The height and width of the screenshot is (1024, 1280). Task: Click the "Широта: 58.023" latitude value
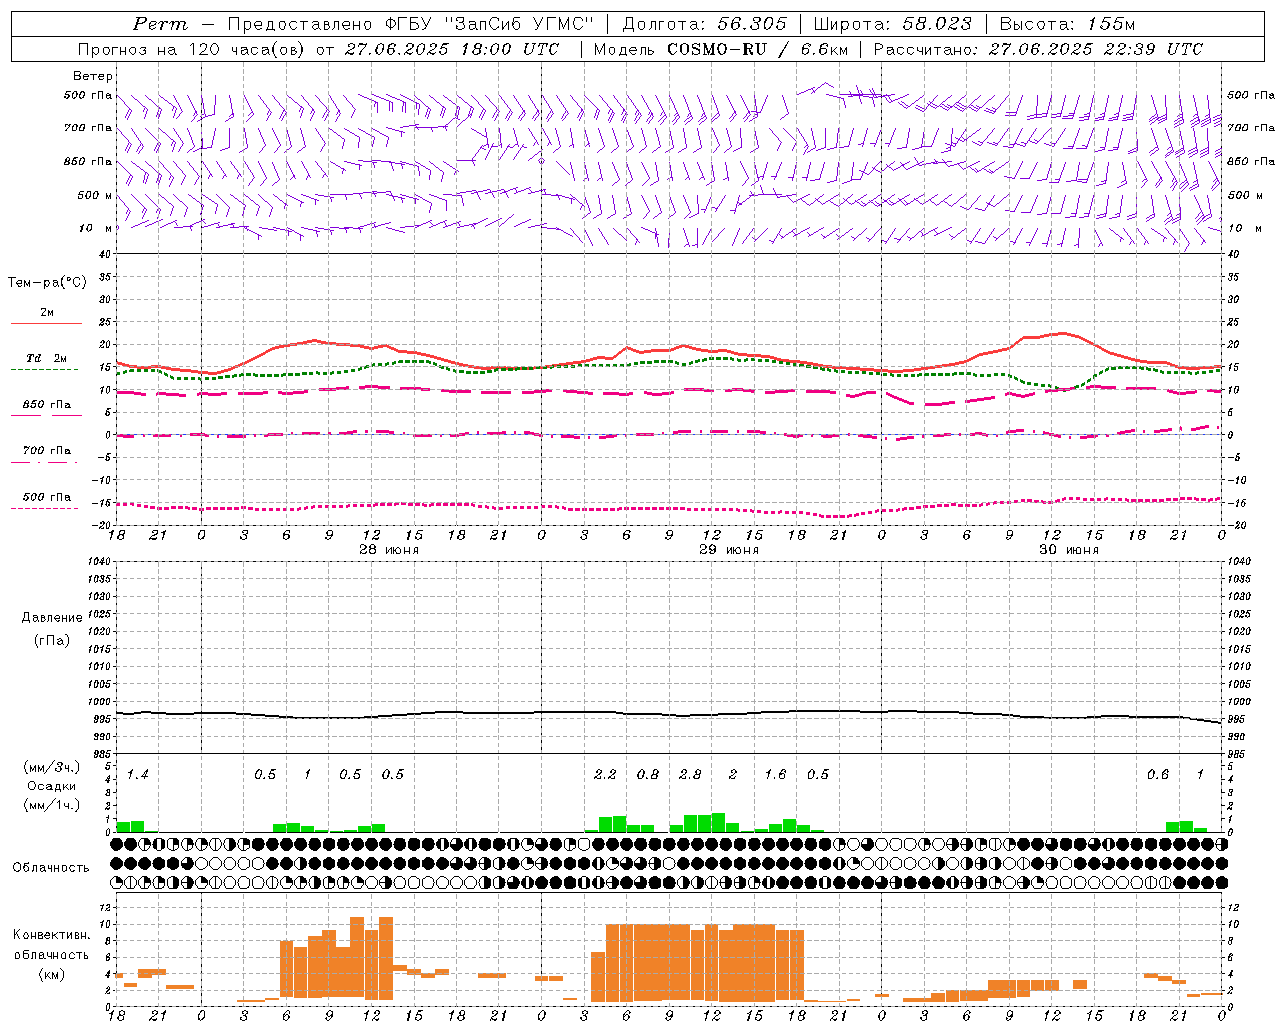click(893, 24)
